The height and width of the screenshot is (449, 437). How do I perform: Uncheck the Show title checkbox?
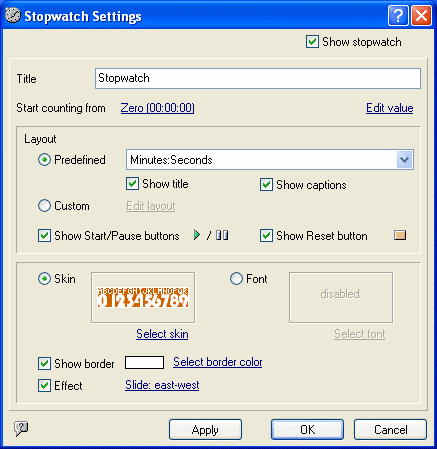point(132,184)
